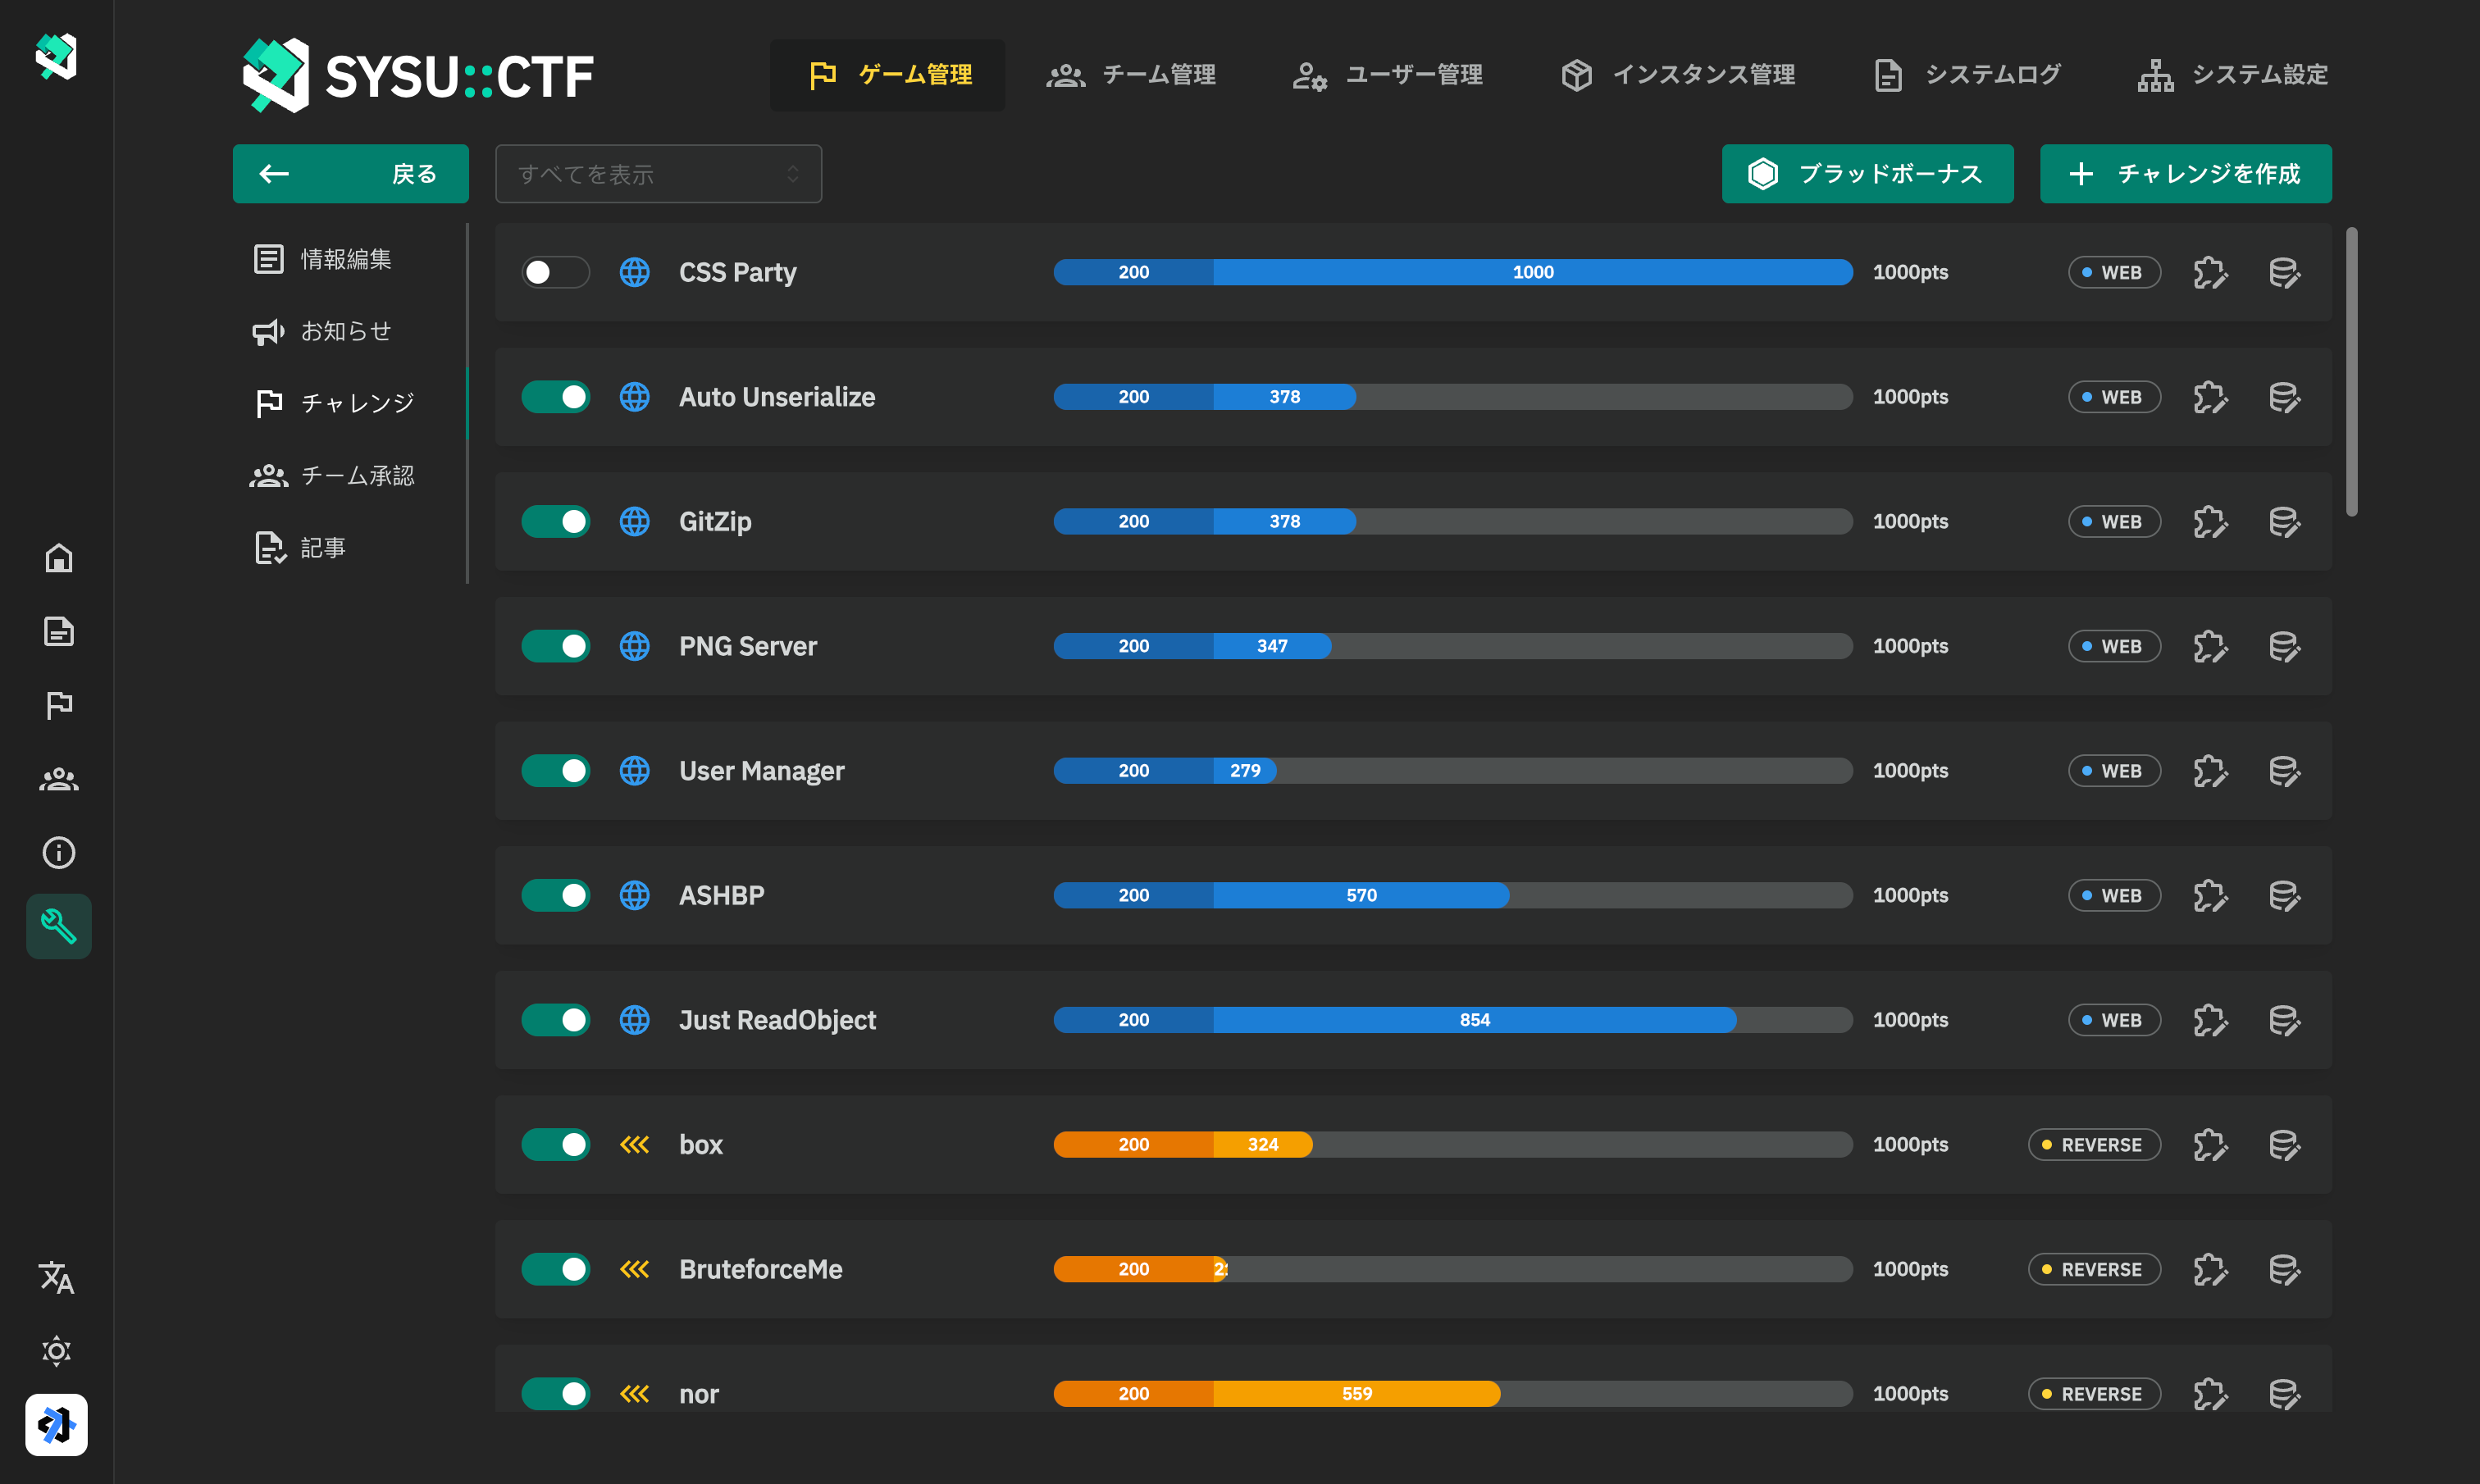The image size is (2480, 1484).
Task: Click the ASHBP score progress bar
Action: [1452, 895]
